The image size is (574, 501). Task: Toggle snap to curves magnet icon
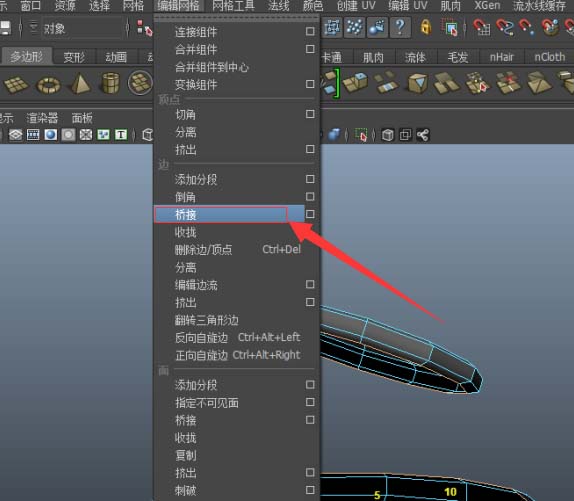click(x=504, y=28)
